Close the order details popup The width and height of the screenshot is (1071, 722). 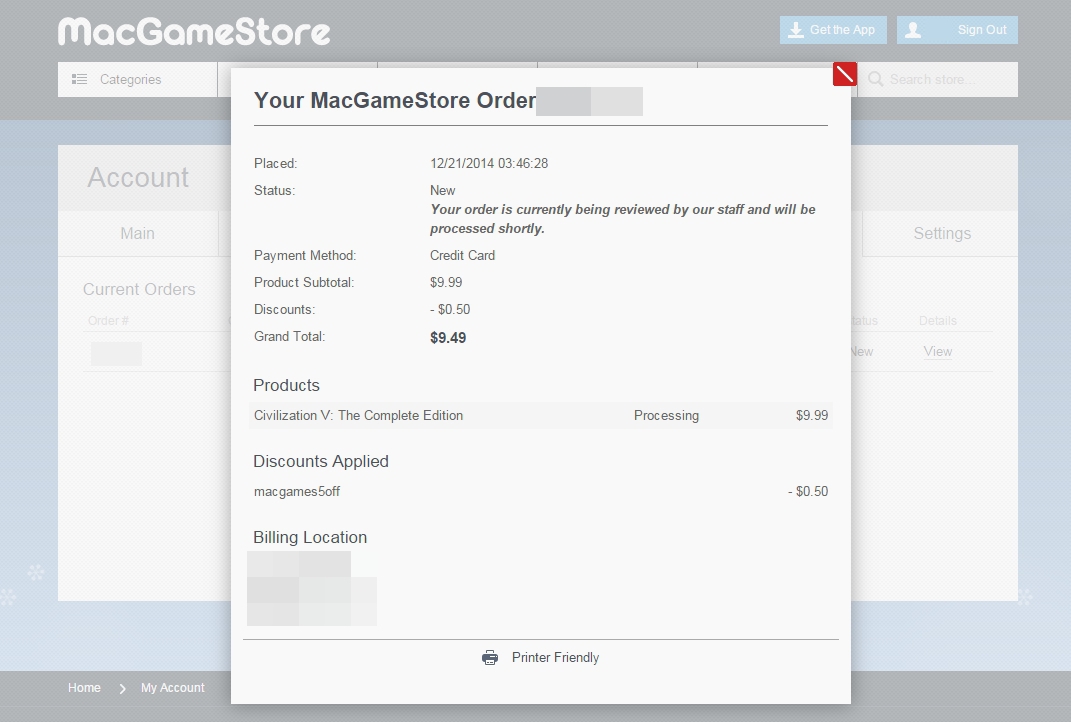click(844, 74)
